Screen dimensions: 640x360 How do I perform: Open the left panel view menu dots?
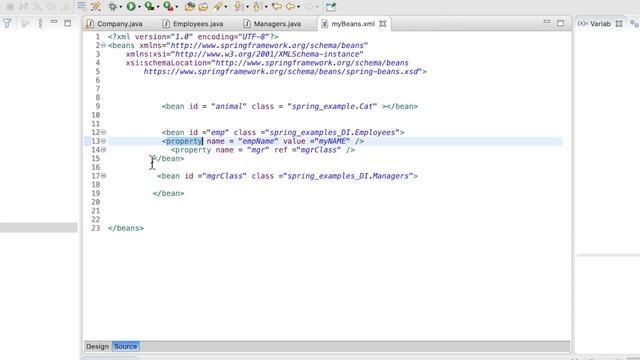coord(40,23)
